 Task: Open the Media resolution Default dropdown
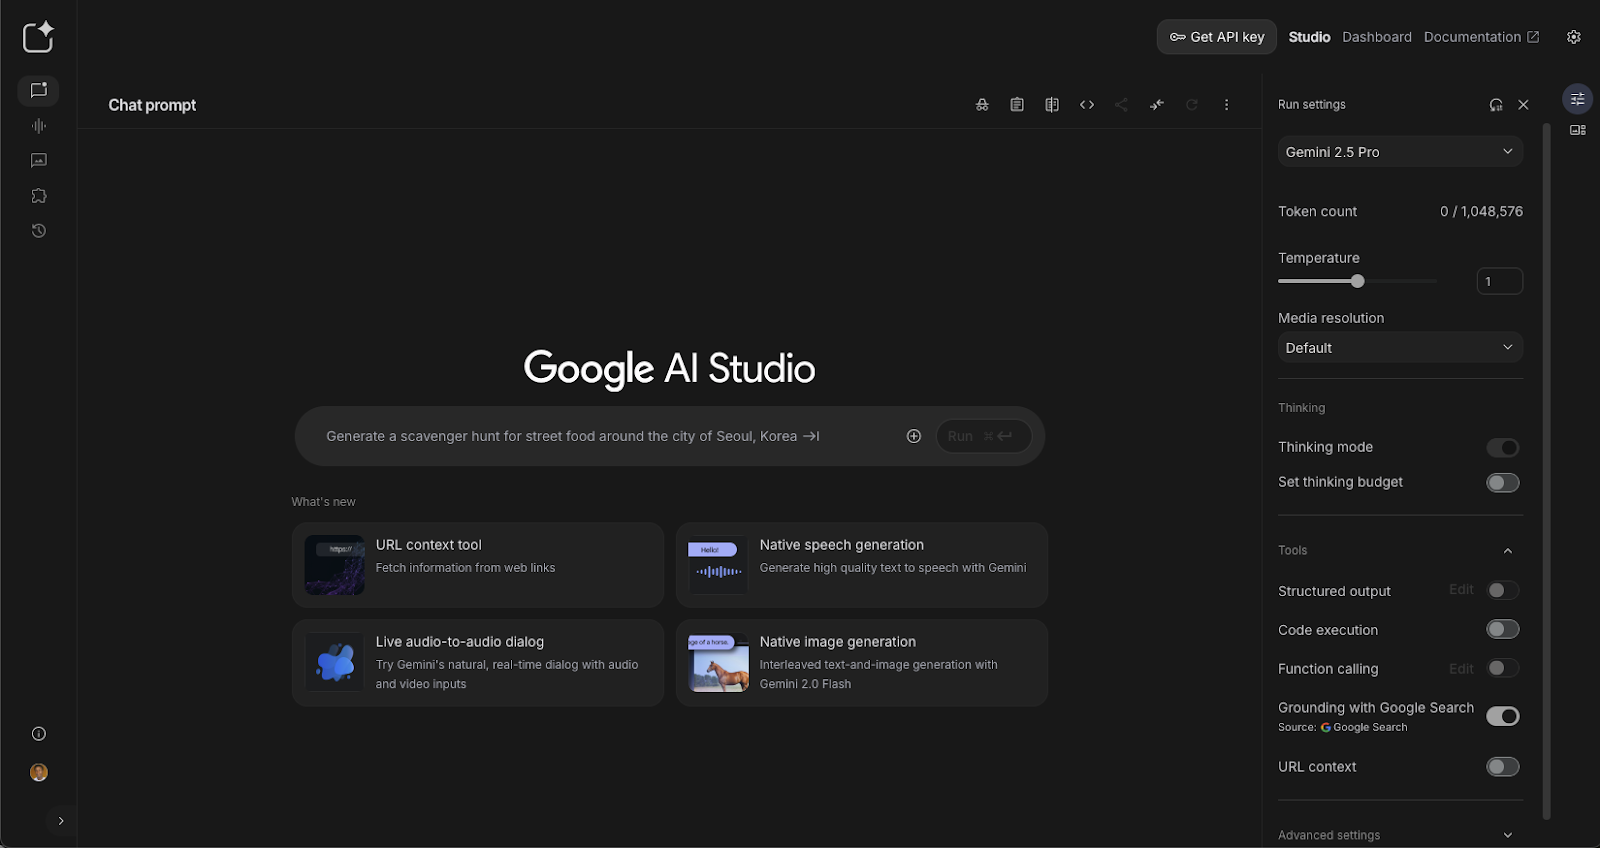1400,347
